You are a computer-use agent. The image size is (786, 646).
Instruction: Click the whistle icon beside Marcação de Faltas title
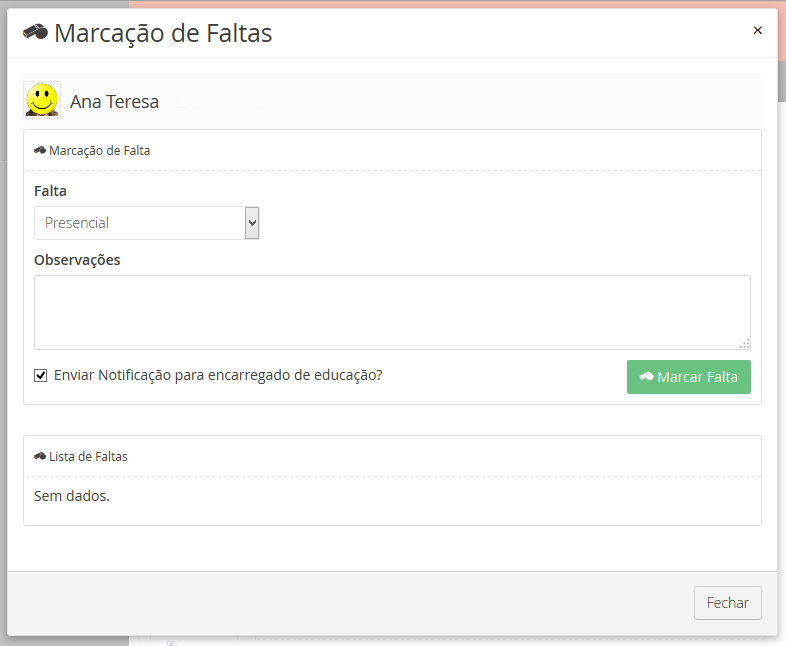click(x=35, y=32)
